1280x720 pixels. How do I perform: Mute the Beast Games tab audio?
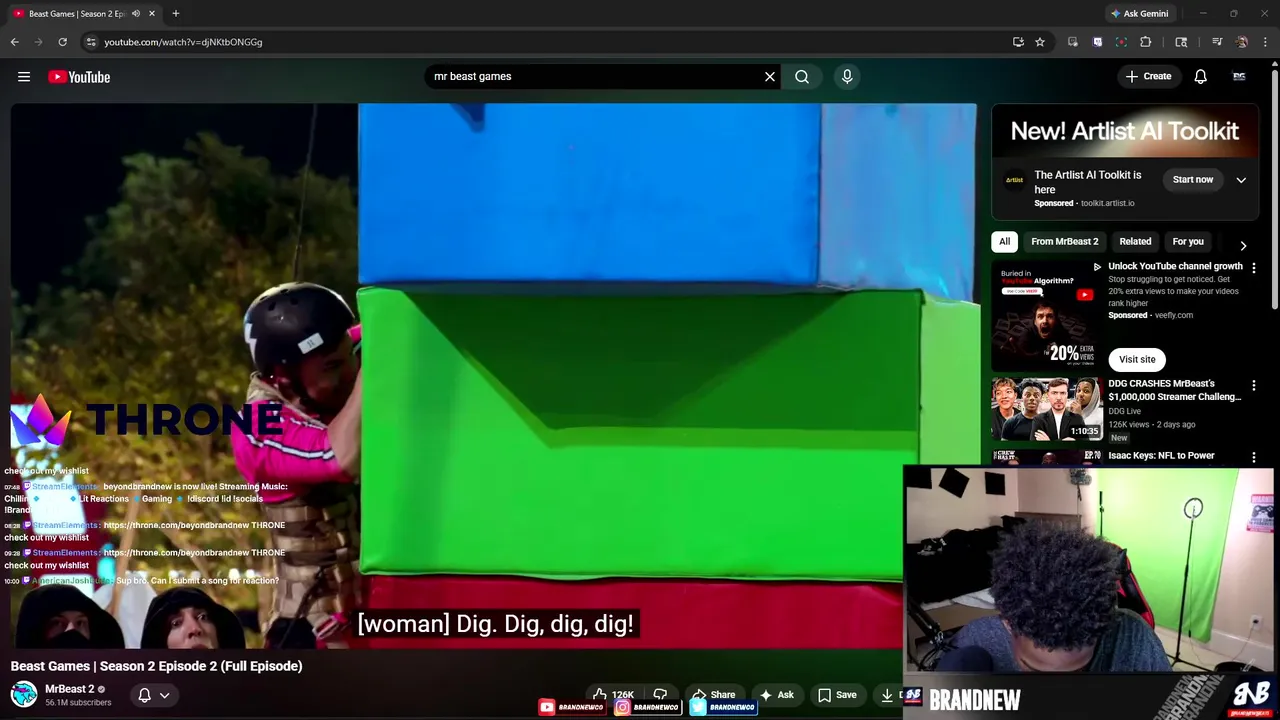tap(136, 14)
